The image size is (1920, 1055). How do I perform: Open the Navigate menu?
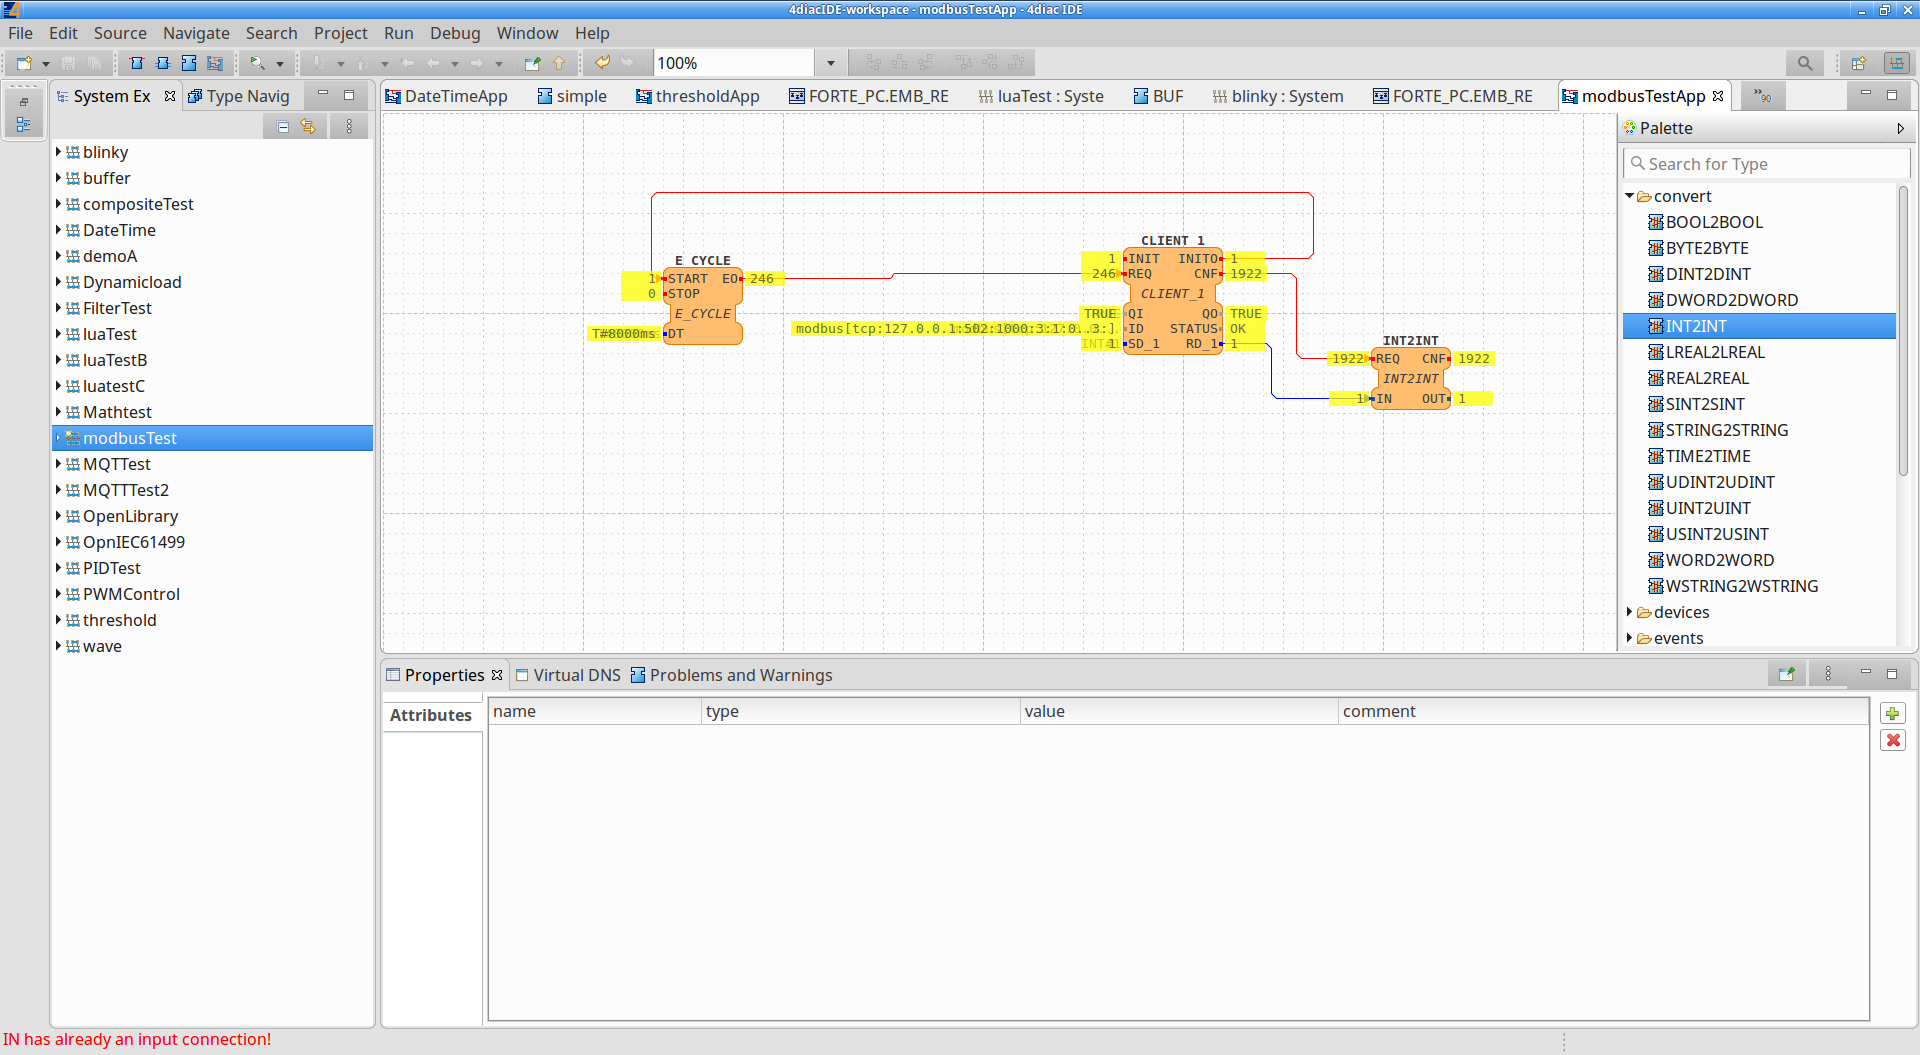click(x=196, y=33)
